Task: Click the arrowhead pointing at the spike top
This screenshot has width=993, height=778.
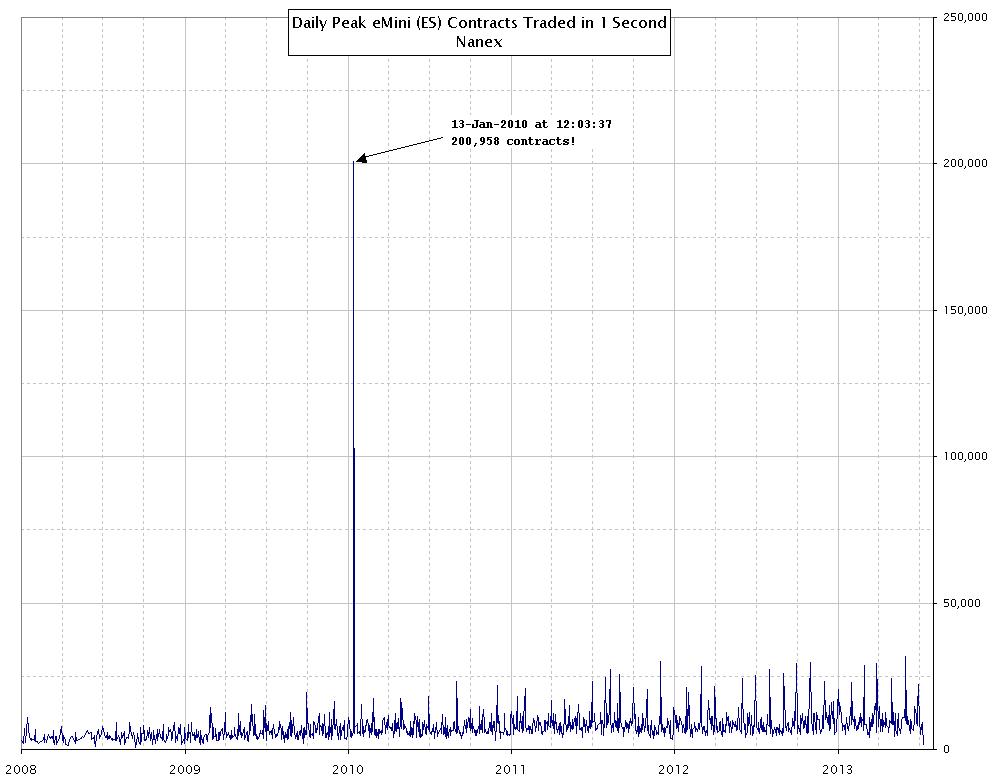Action: (x=362, y=158)
